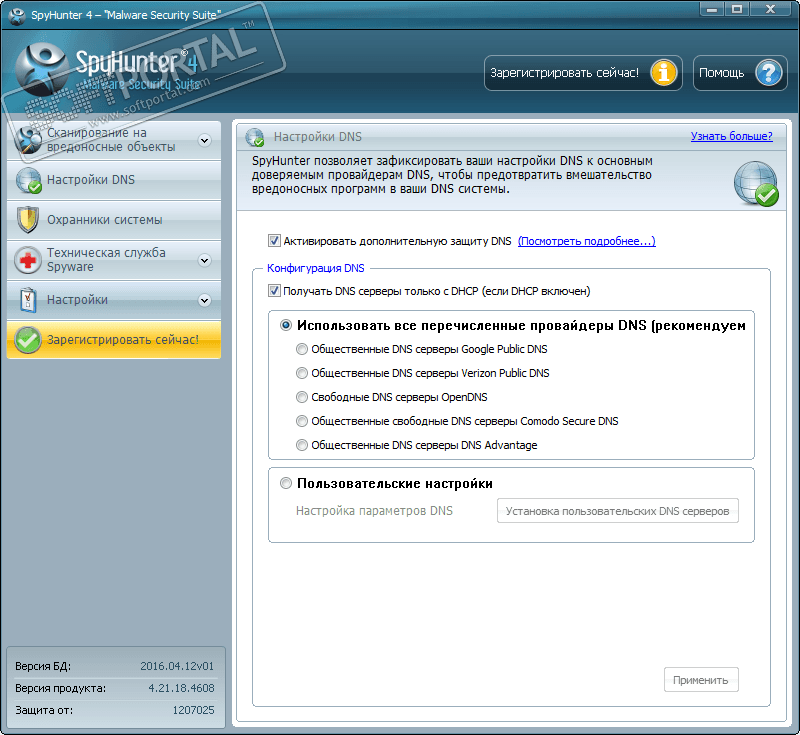
Task: Open Настройки sidebar item
Action: (114, 299)
